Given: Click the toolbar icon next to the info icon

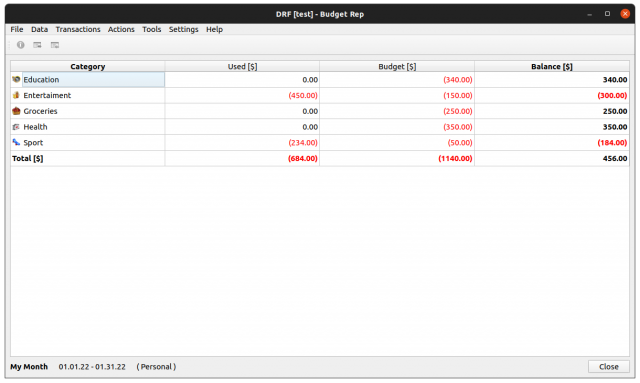Looking at the screenshot, I should pos(37,45).
